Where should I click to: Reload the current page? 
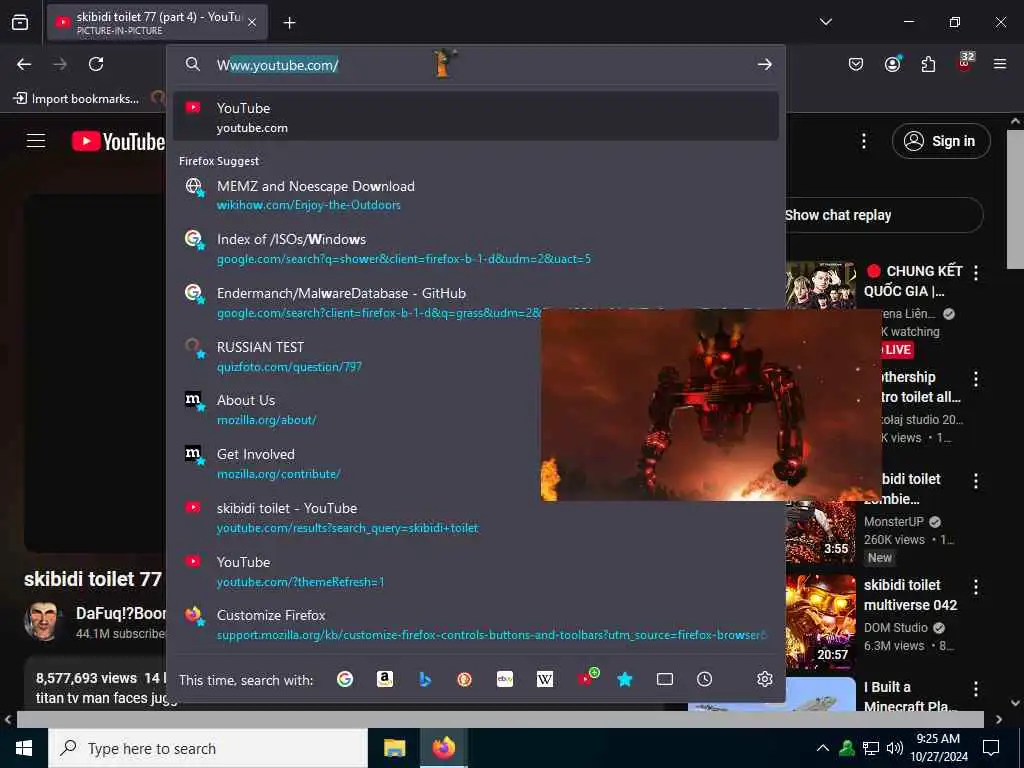(96, 64)
